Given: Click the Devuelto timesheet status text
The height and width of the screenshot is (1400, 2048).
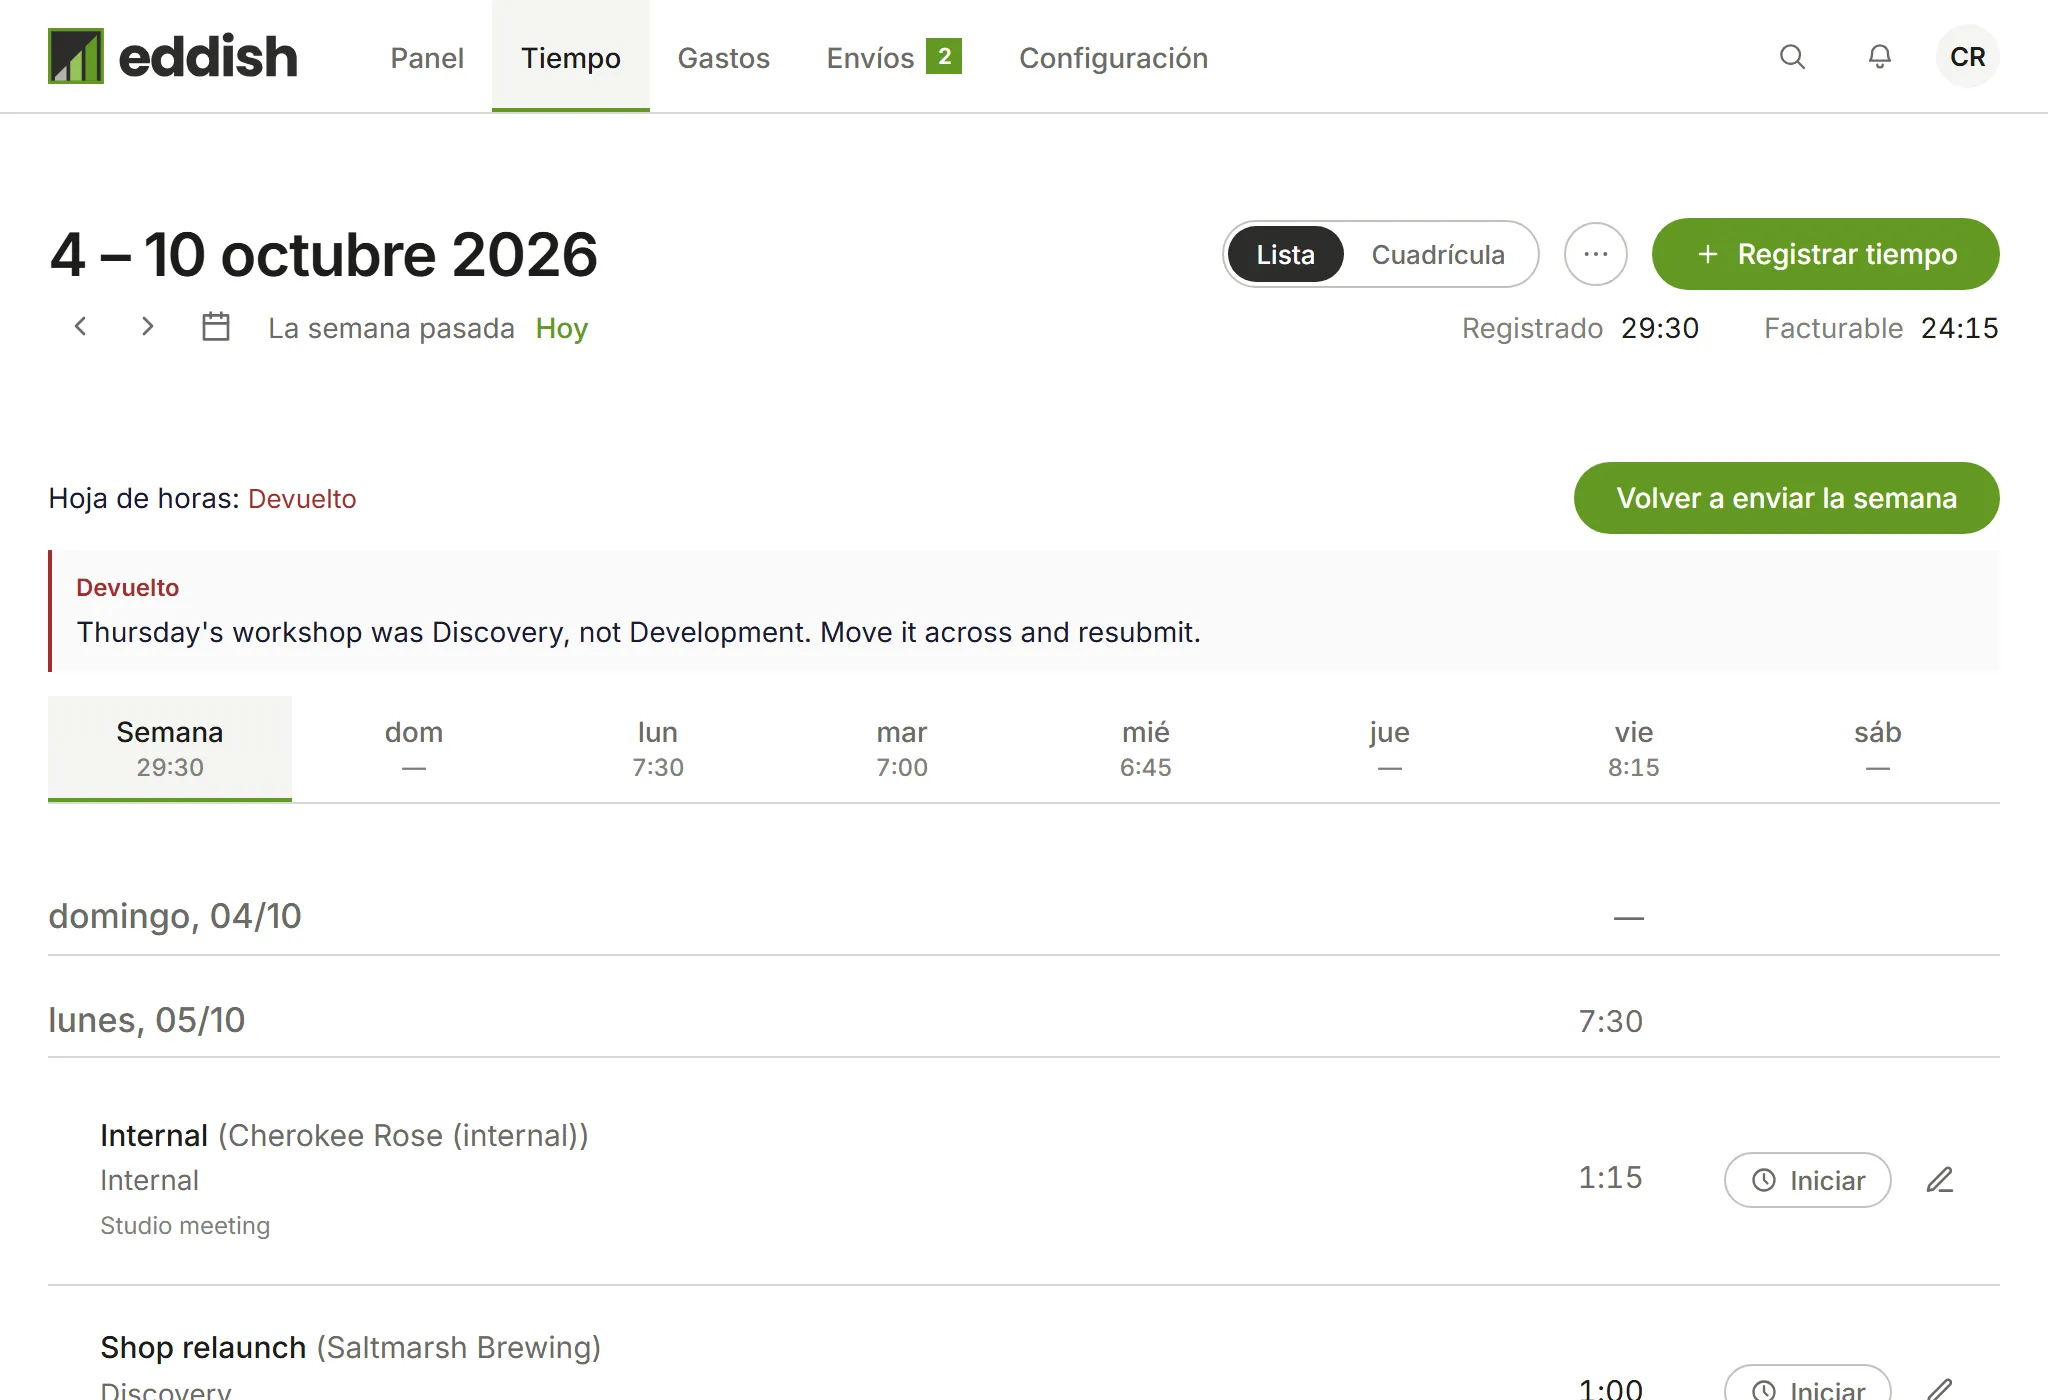Looking at the screenshot, I should (x=302, y=498).
